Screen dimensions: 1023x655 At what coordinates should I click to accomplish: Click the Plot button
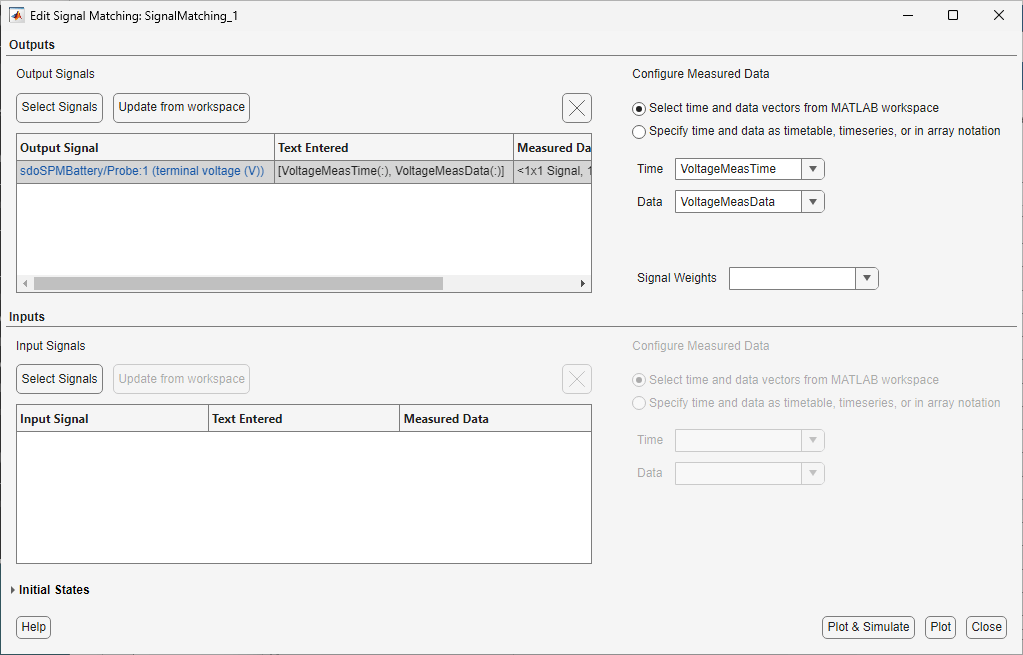point(940,627)
